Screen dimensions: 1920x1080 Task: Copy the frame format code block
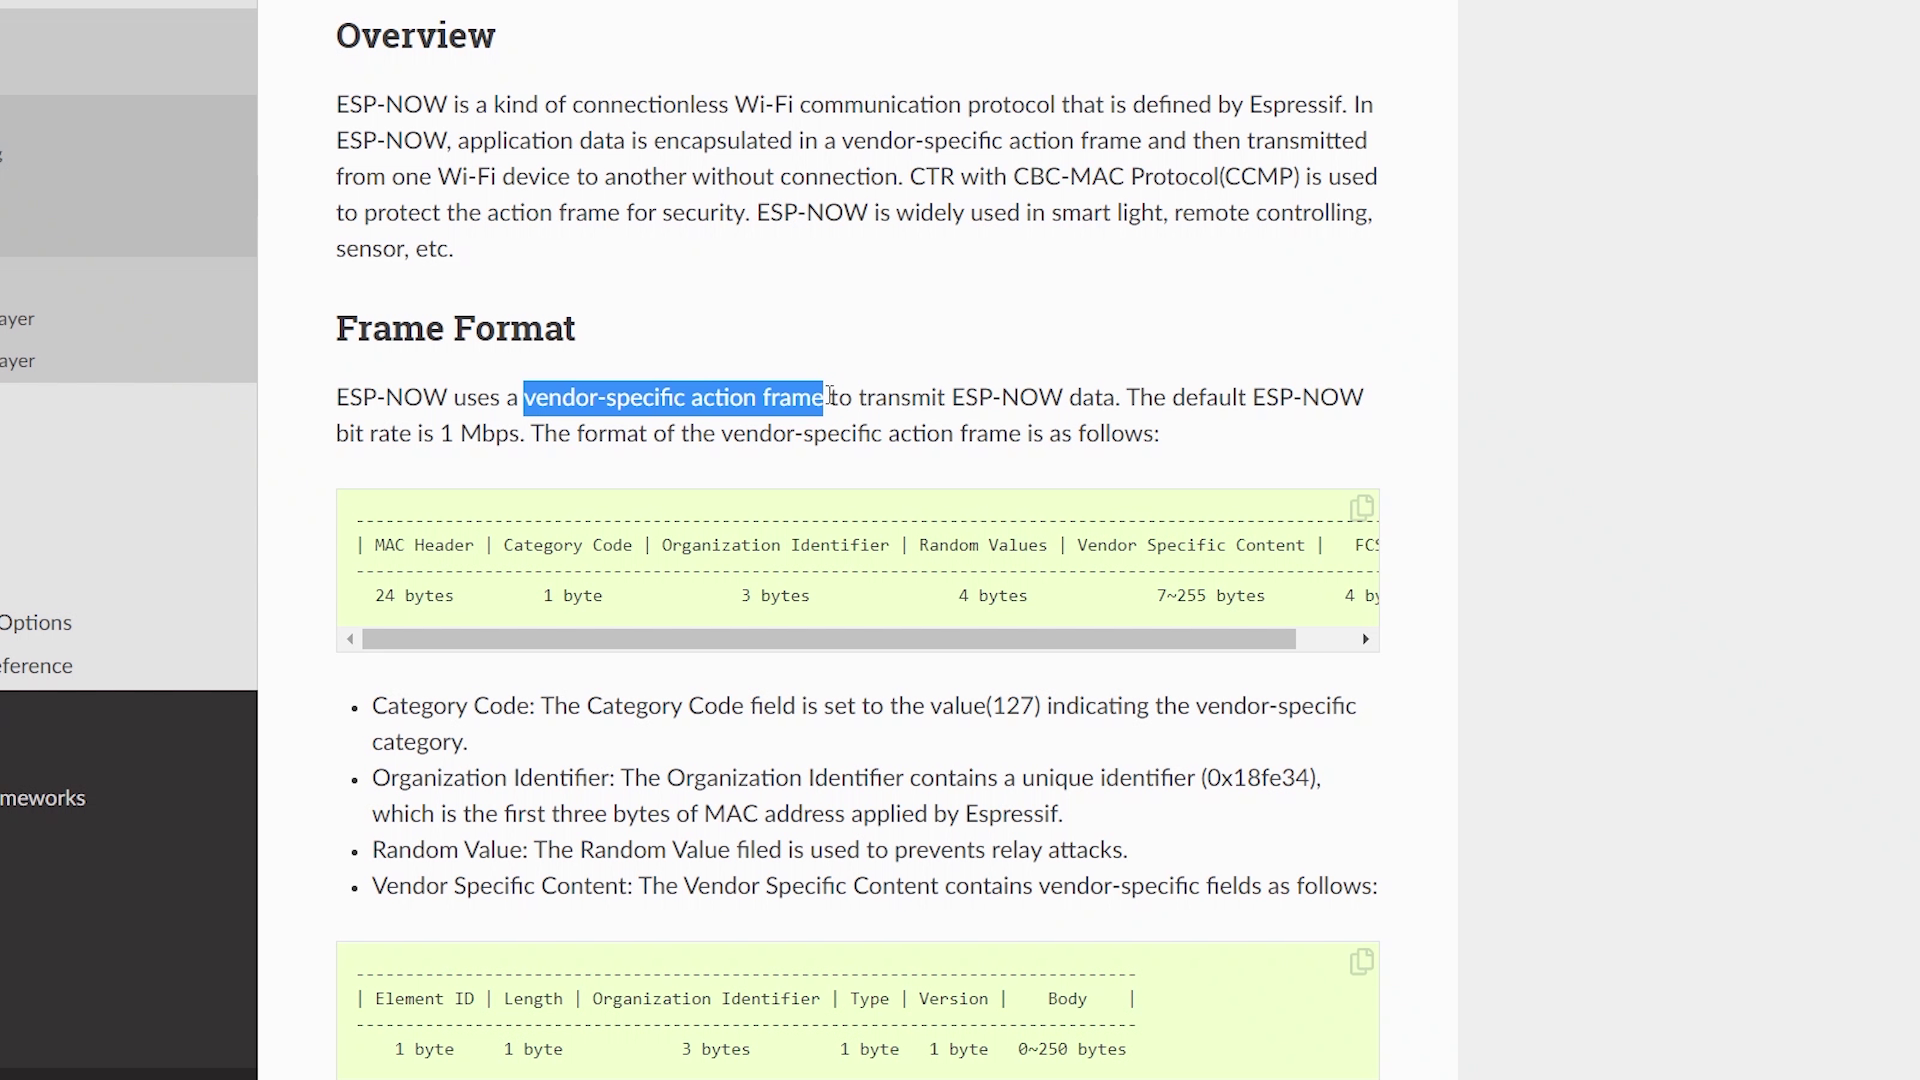1361,508
